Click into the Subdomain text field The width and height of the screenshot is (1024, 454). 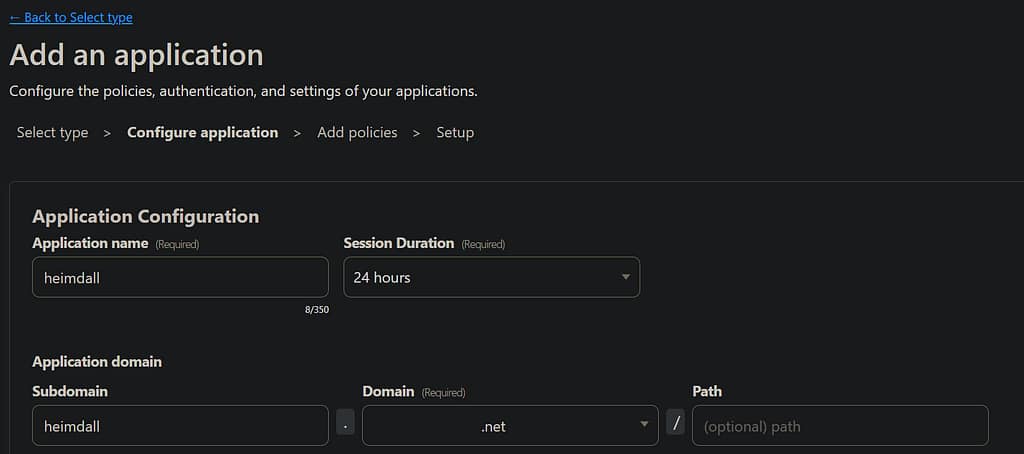click(180, 425)
